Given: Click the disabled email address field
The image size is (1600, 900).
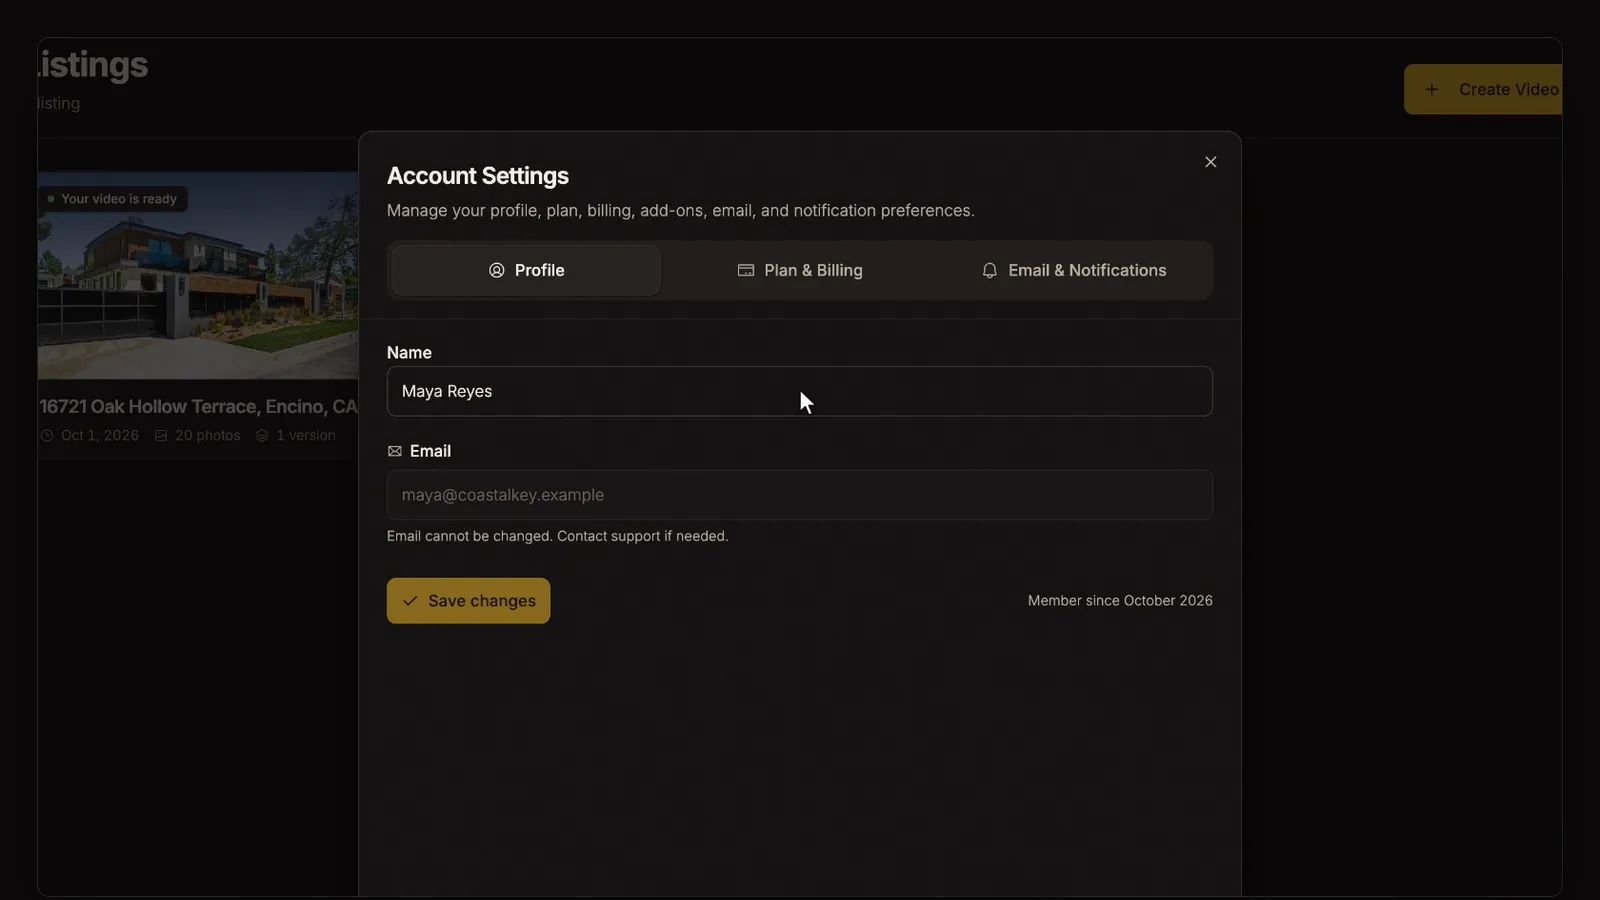Looking at the screenshot, I should tap(800, 495).
